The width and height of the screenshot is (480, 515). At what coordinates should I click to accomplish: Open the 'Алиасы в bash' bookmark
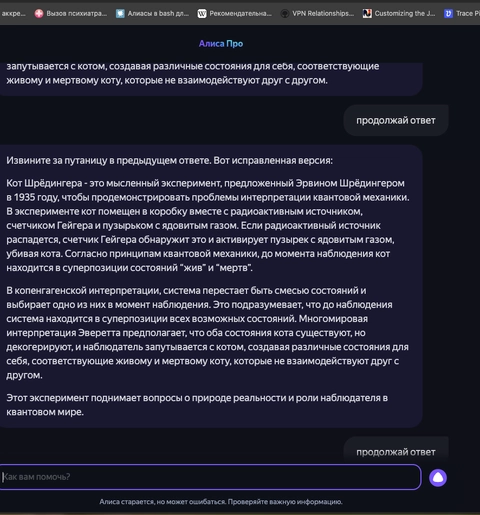[152, 13]
